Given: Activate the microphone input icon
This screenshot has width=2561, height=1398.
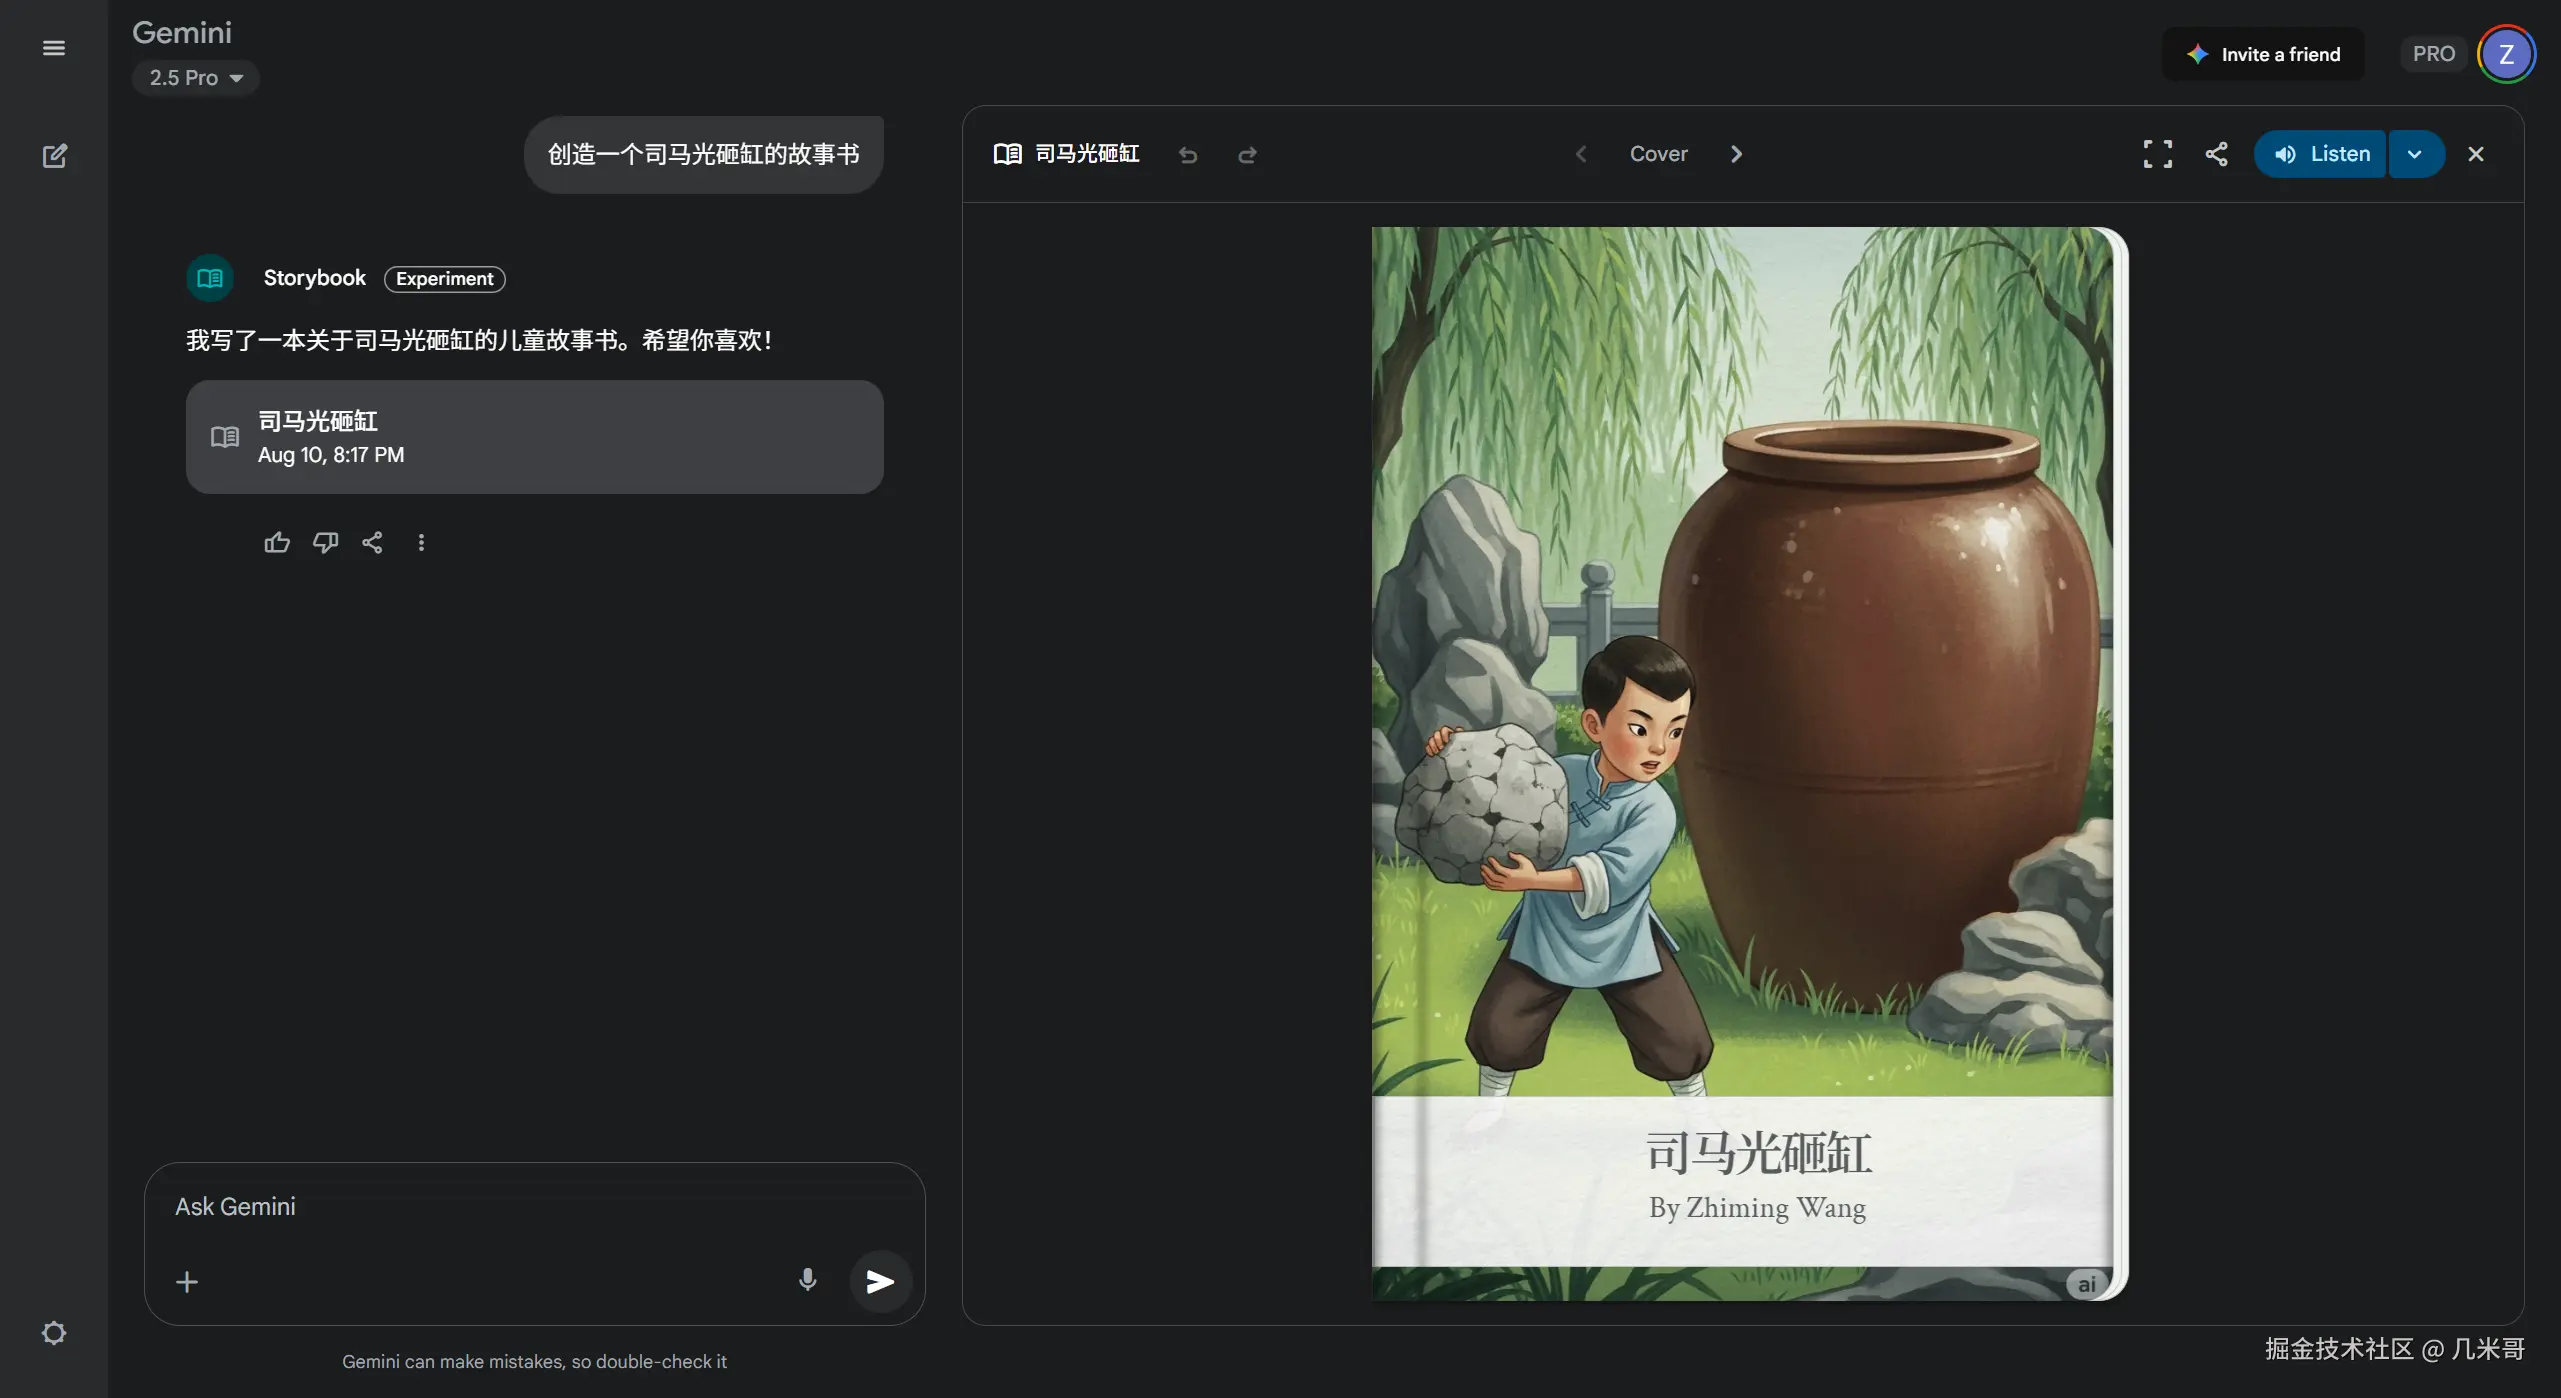Looking at the screenshot, I should click(x=807, y=1281).
